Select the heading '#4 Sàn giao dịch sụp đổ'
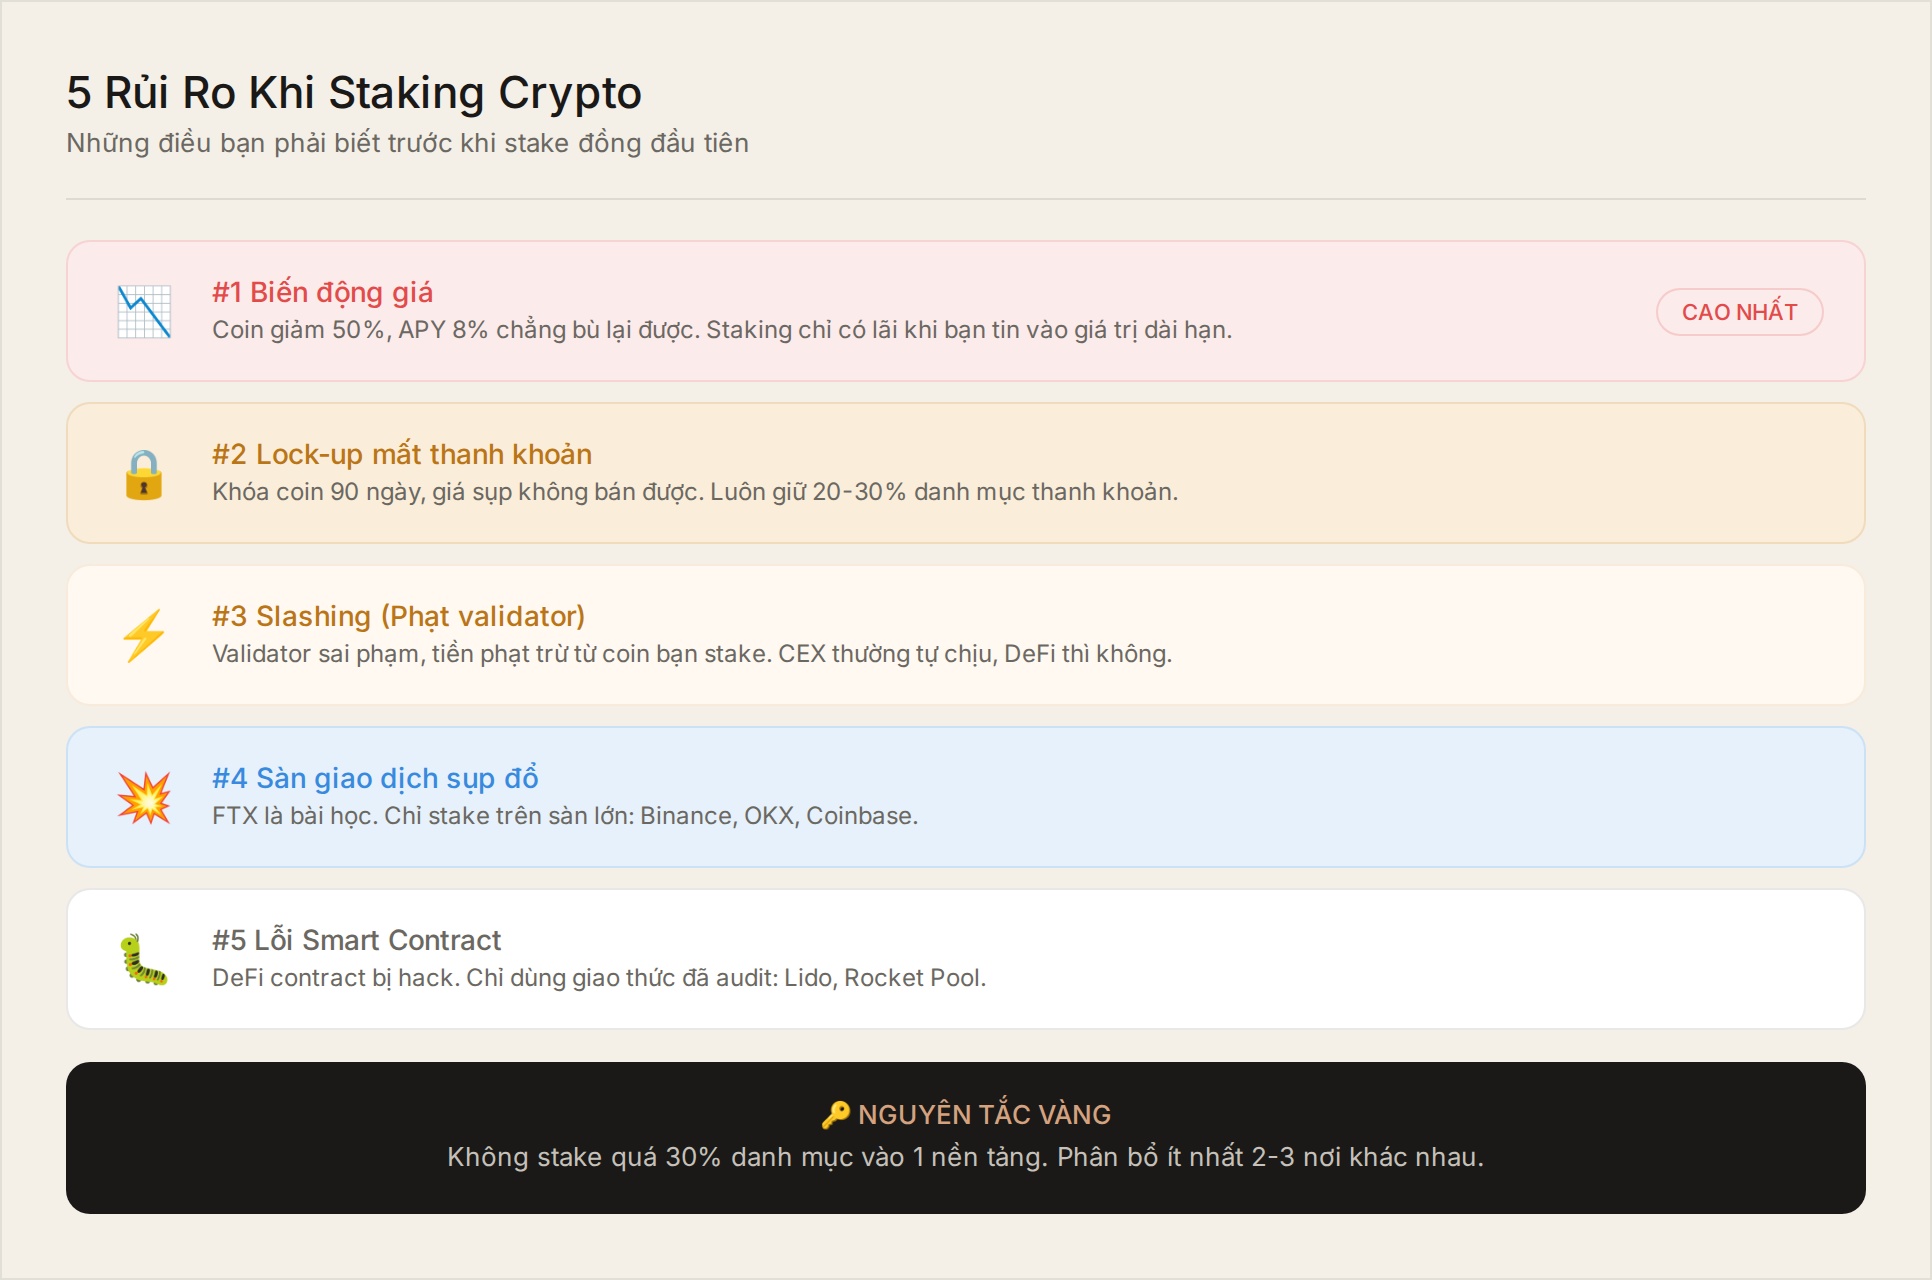This screenshot has width=1932, height=1280. click(x=375, y=778)
